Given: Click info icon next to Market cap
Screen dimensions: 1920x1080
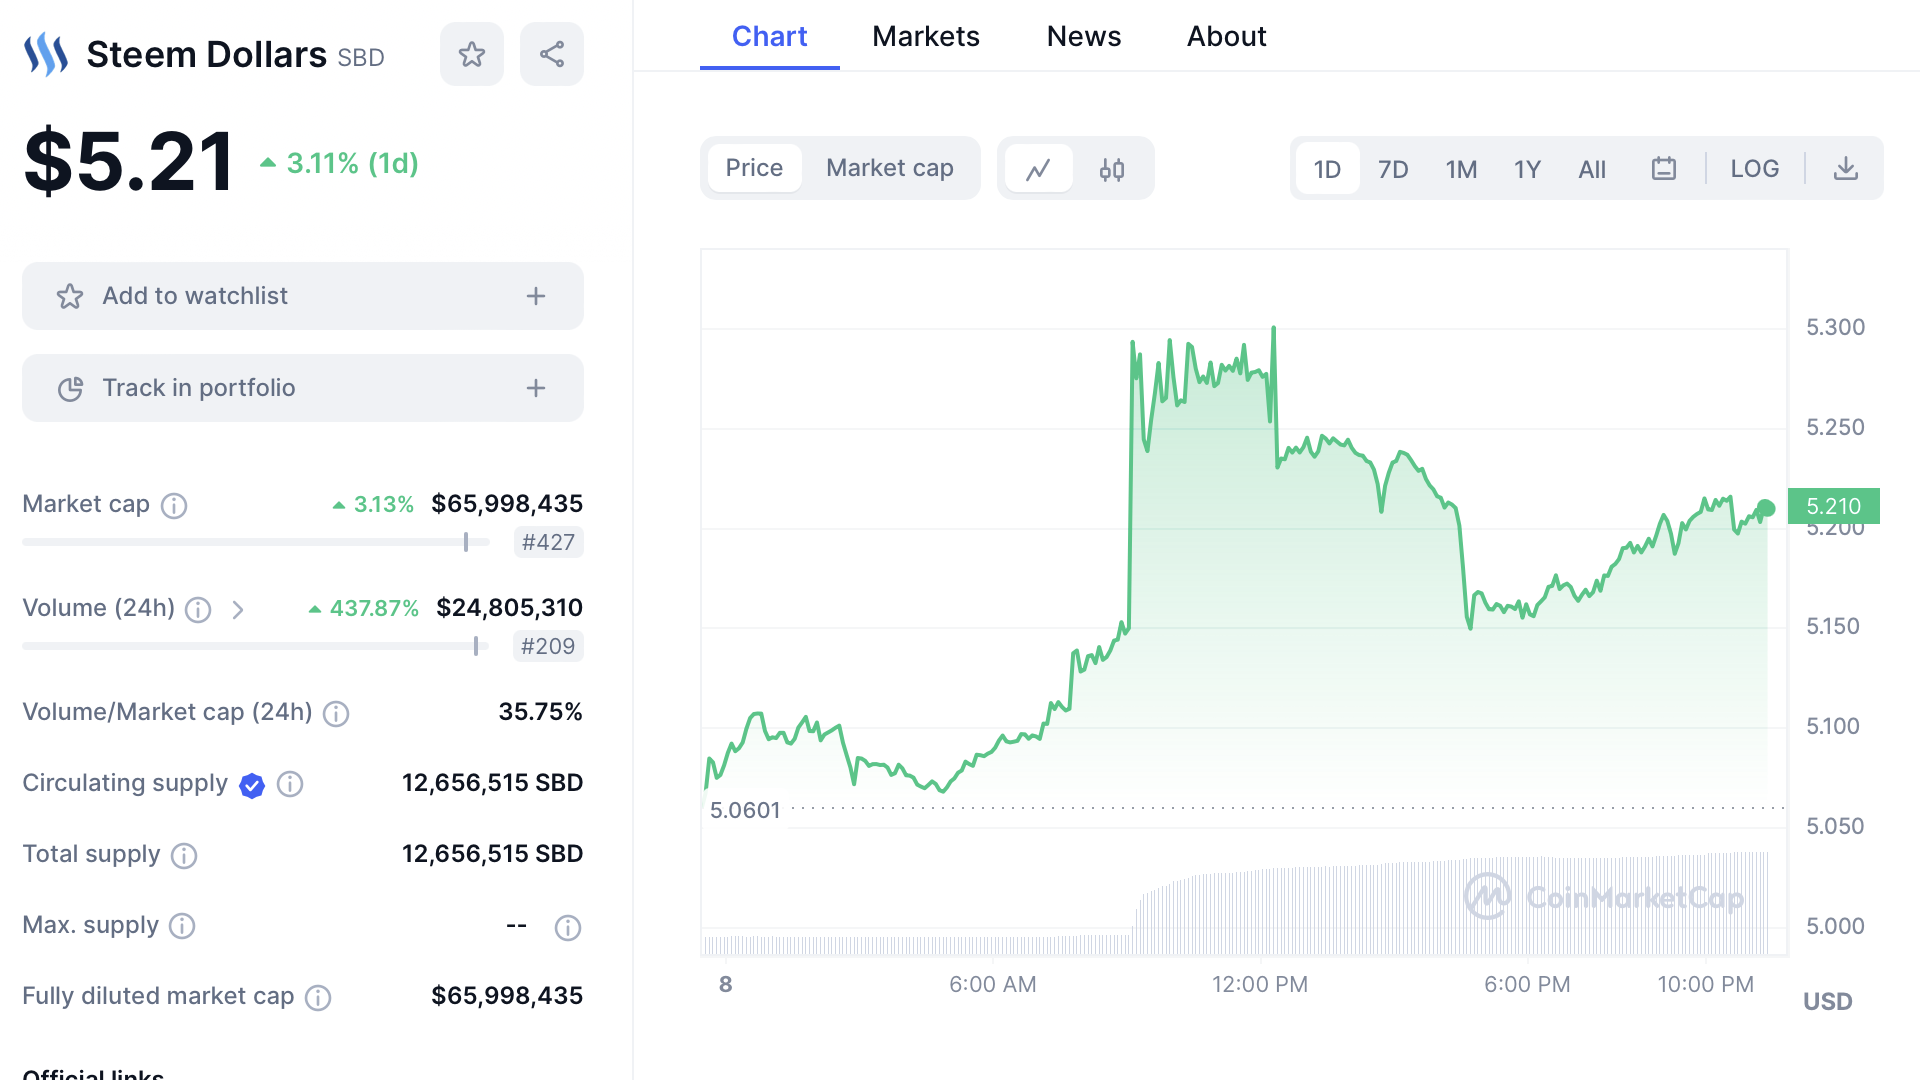Looking at the screenshot, I should click(x=174, y=505).
